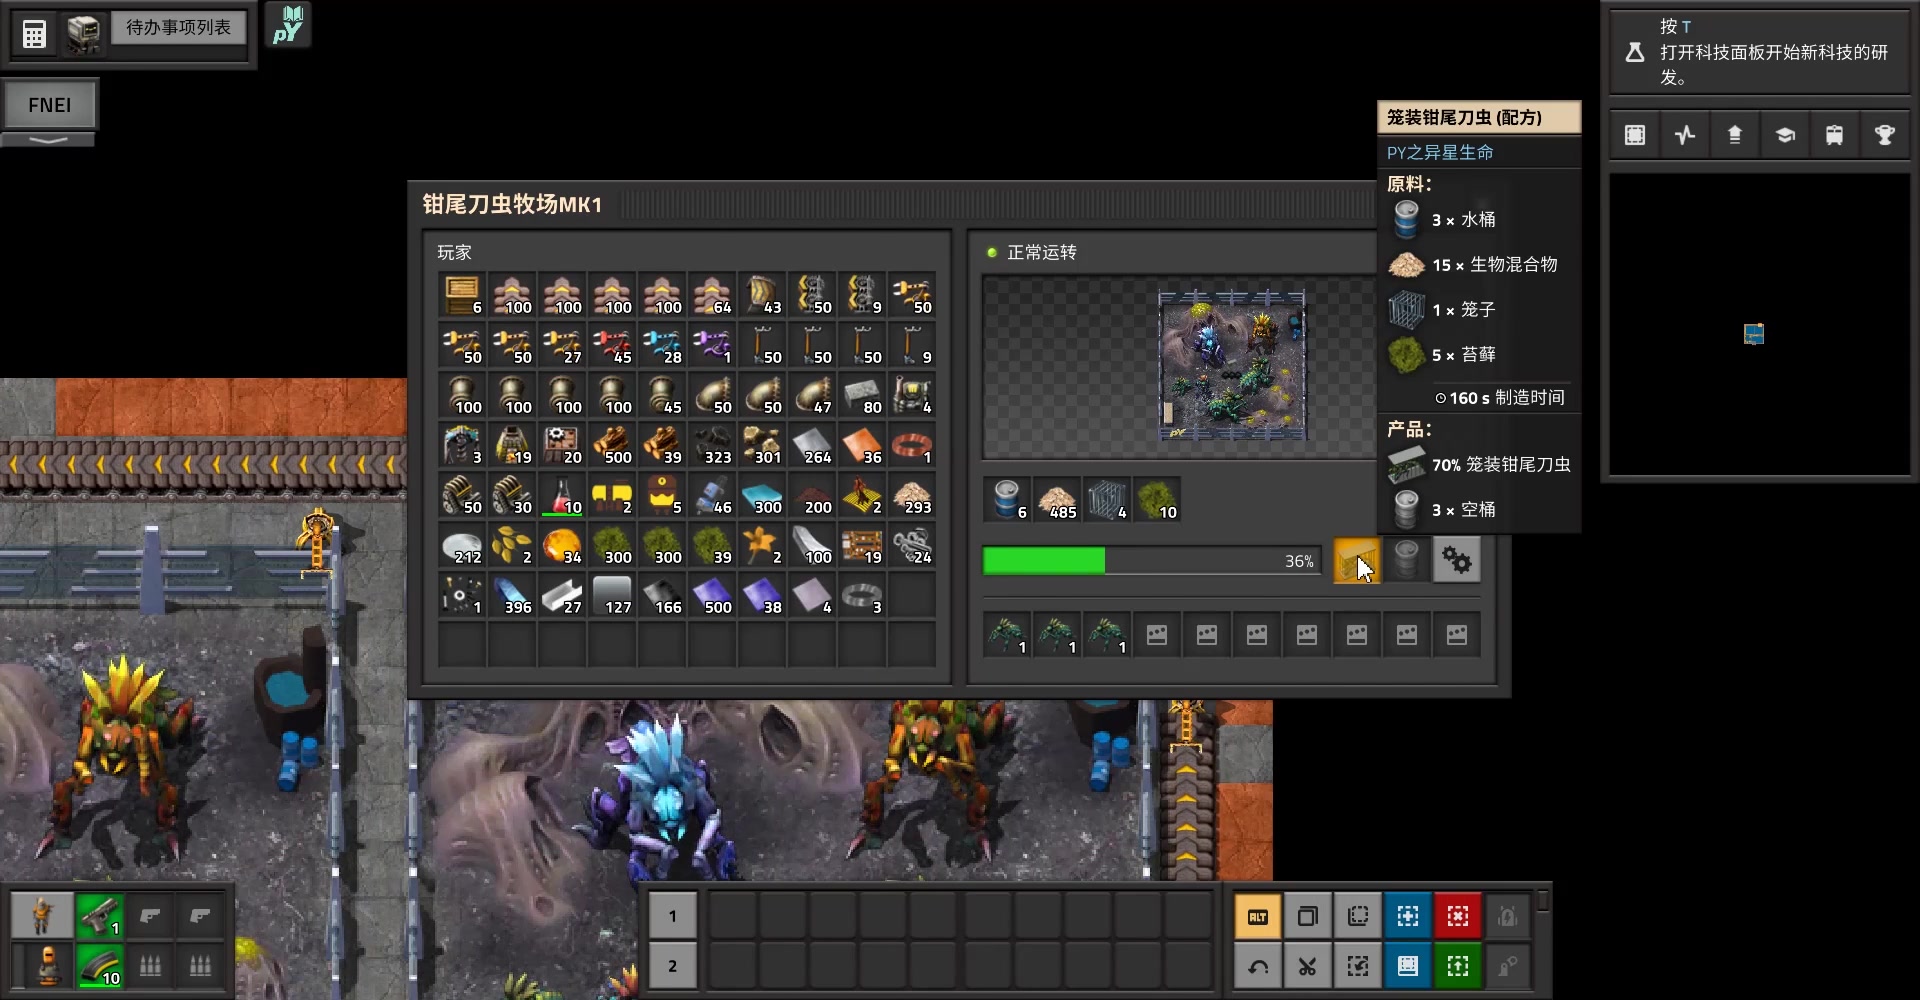Pick up the ore stack of 301
This screenshot has width=1920, height=1000.
[762, 445]
